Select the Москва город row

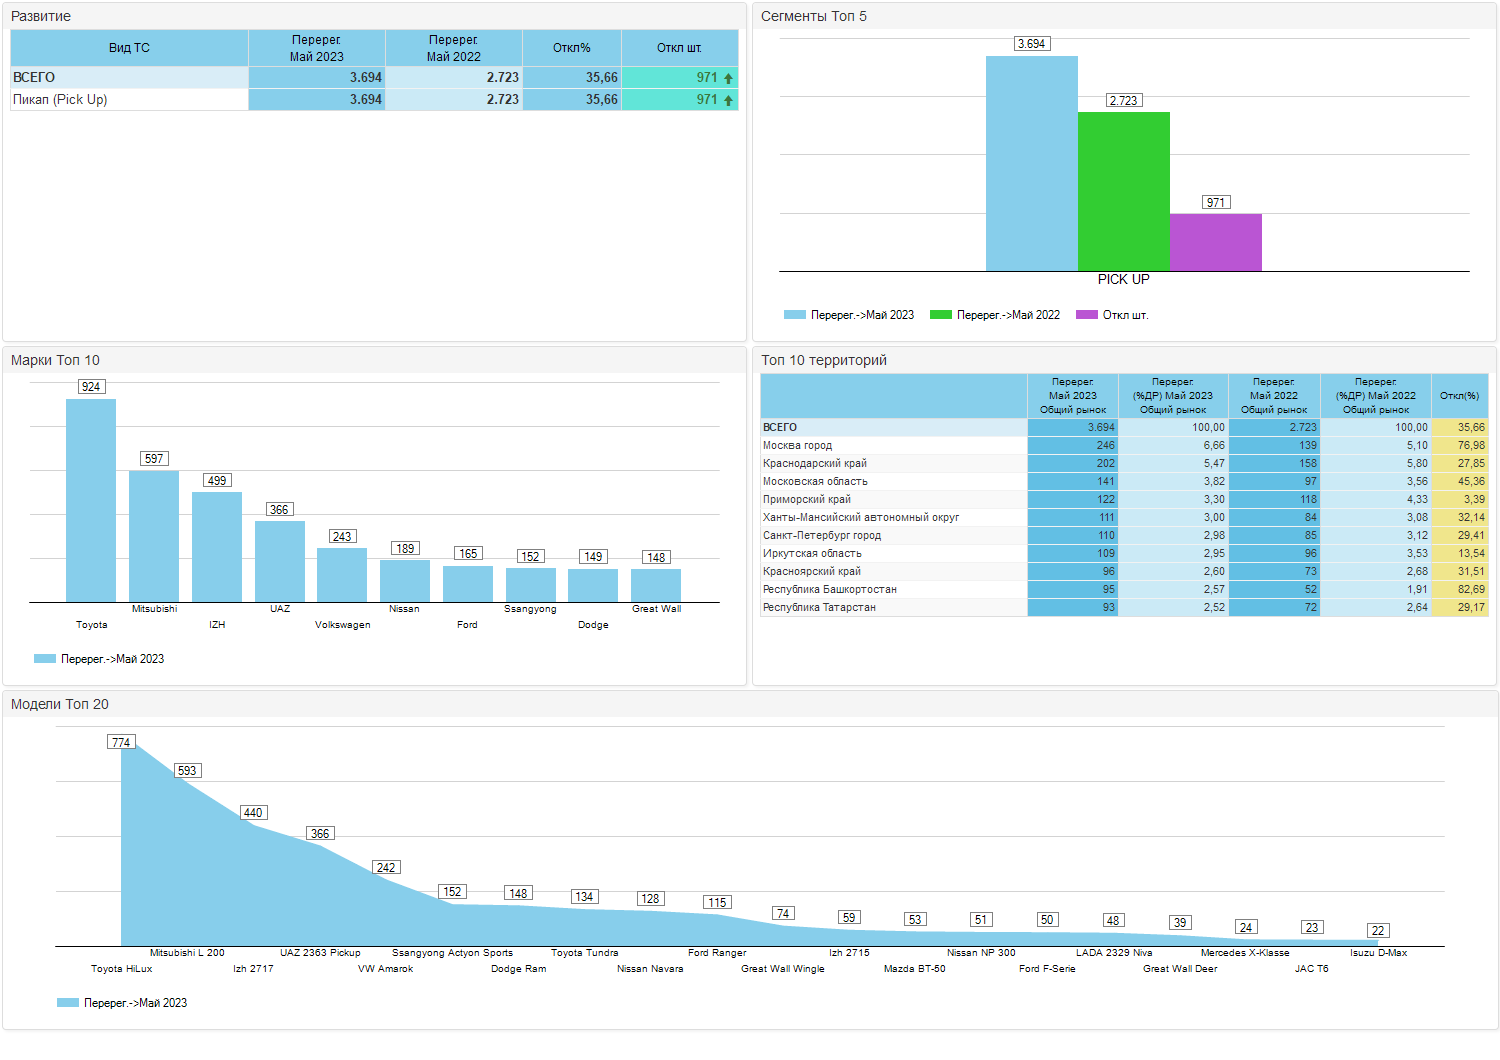(1124, 446)
